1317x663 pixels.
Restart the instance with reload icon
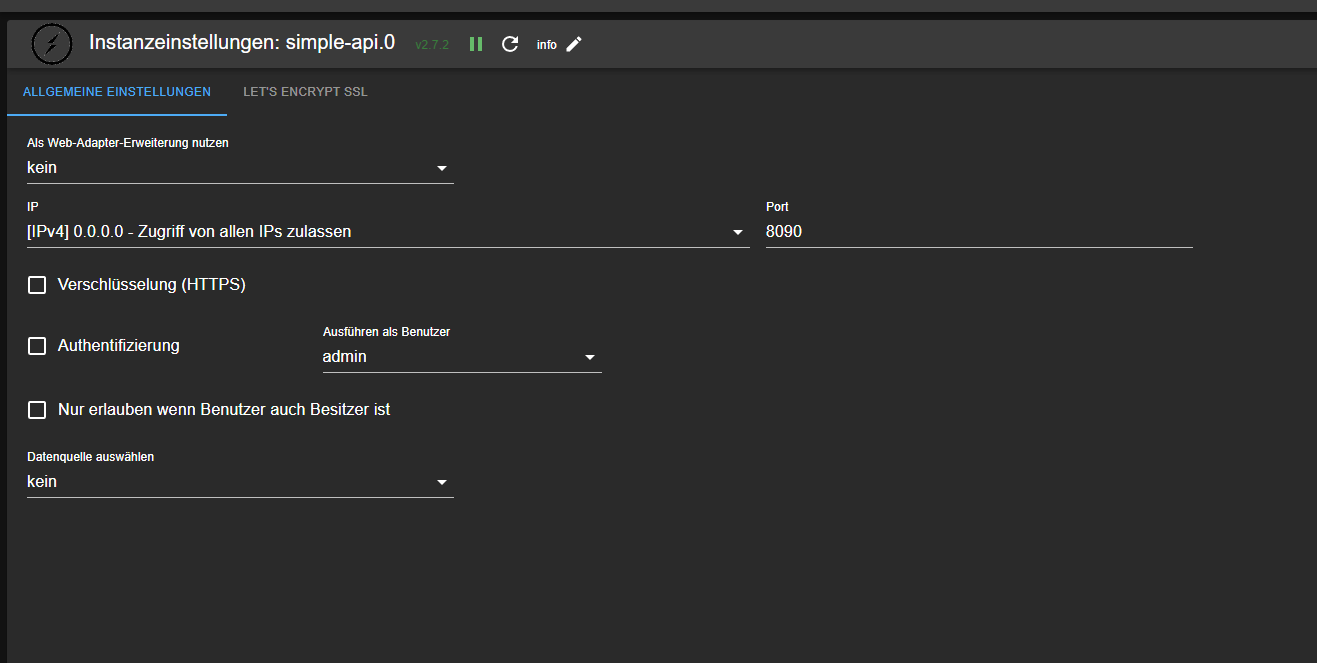[510, 44]
